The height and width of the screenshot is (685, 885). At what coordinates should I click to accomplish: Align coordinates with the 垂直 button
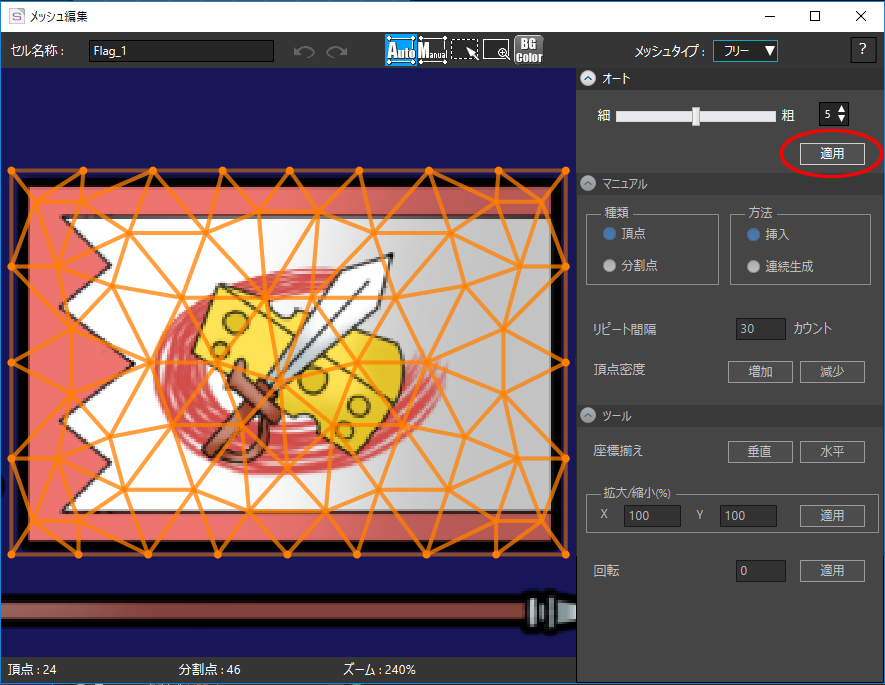pos(760,451)
